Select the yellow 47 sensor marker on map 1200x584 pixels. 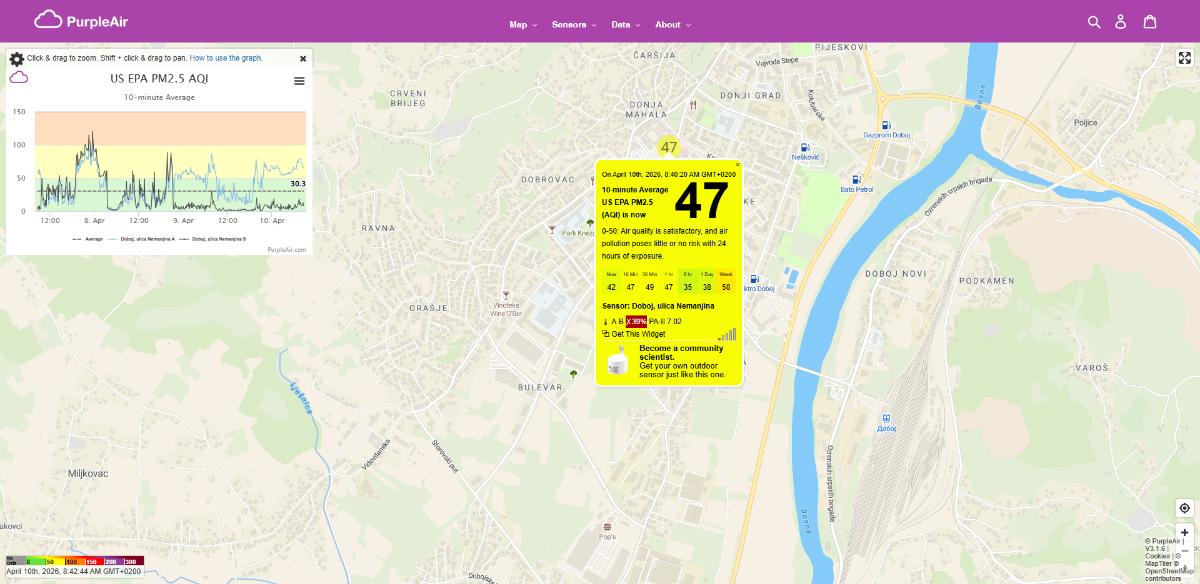coord(668,146)
